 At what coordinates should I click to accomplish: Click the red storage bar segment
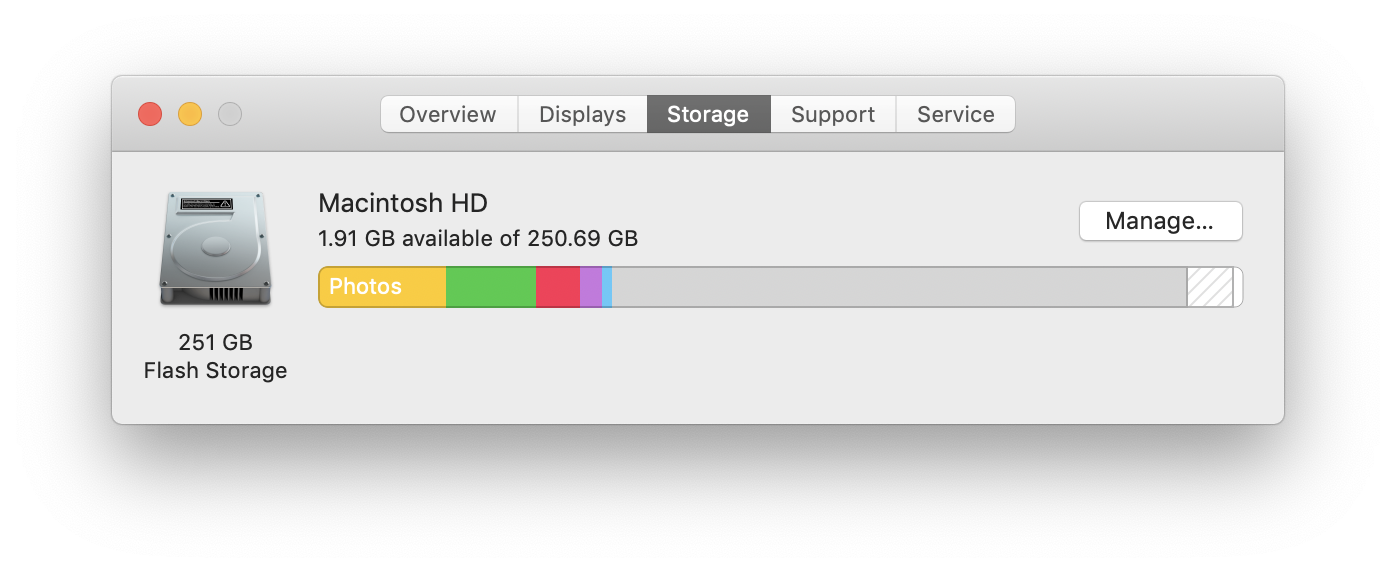click(x=558, y=287)
